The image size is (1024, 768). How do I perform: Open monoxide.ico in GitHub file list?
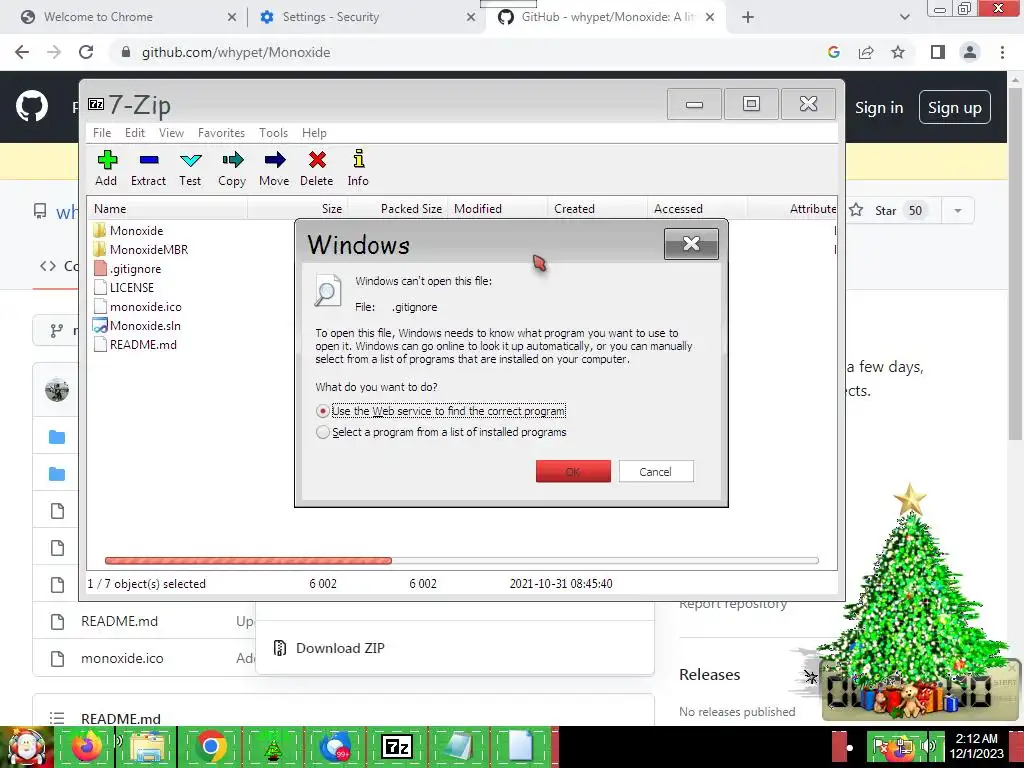(122, 658)
